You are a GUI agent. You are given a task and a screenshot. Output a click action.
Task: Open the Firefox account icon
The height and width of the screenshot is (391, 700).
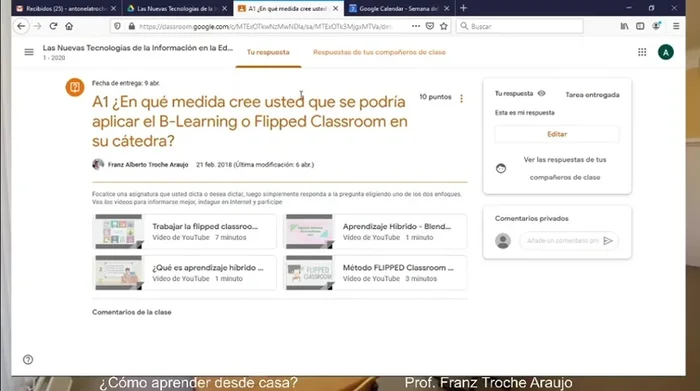point(656,26)
